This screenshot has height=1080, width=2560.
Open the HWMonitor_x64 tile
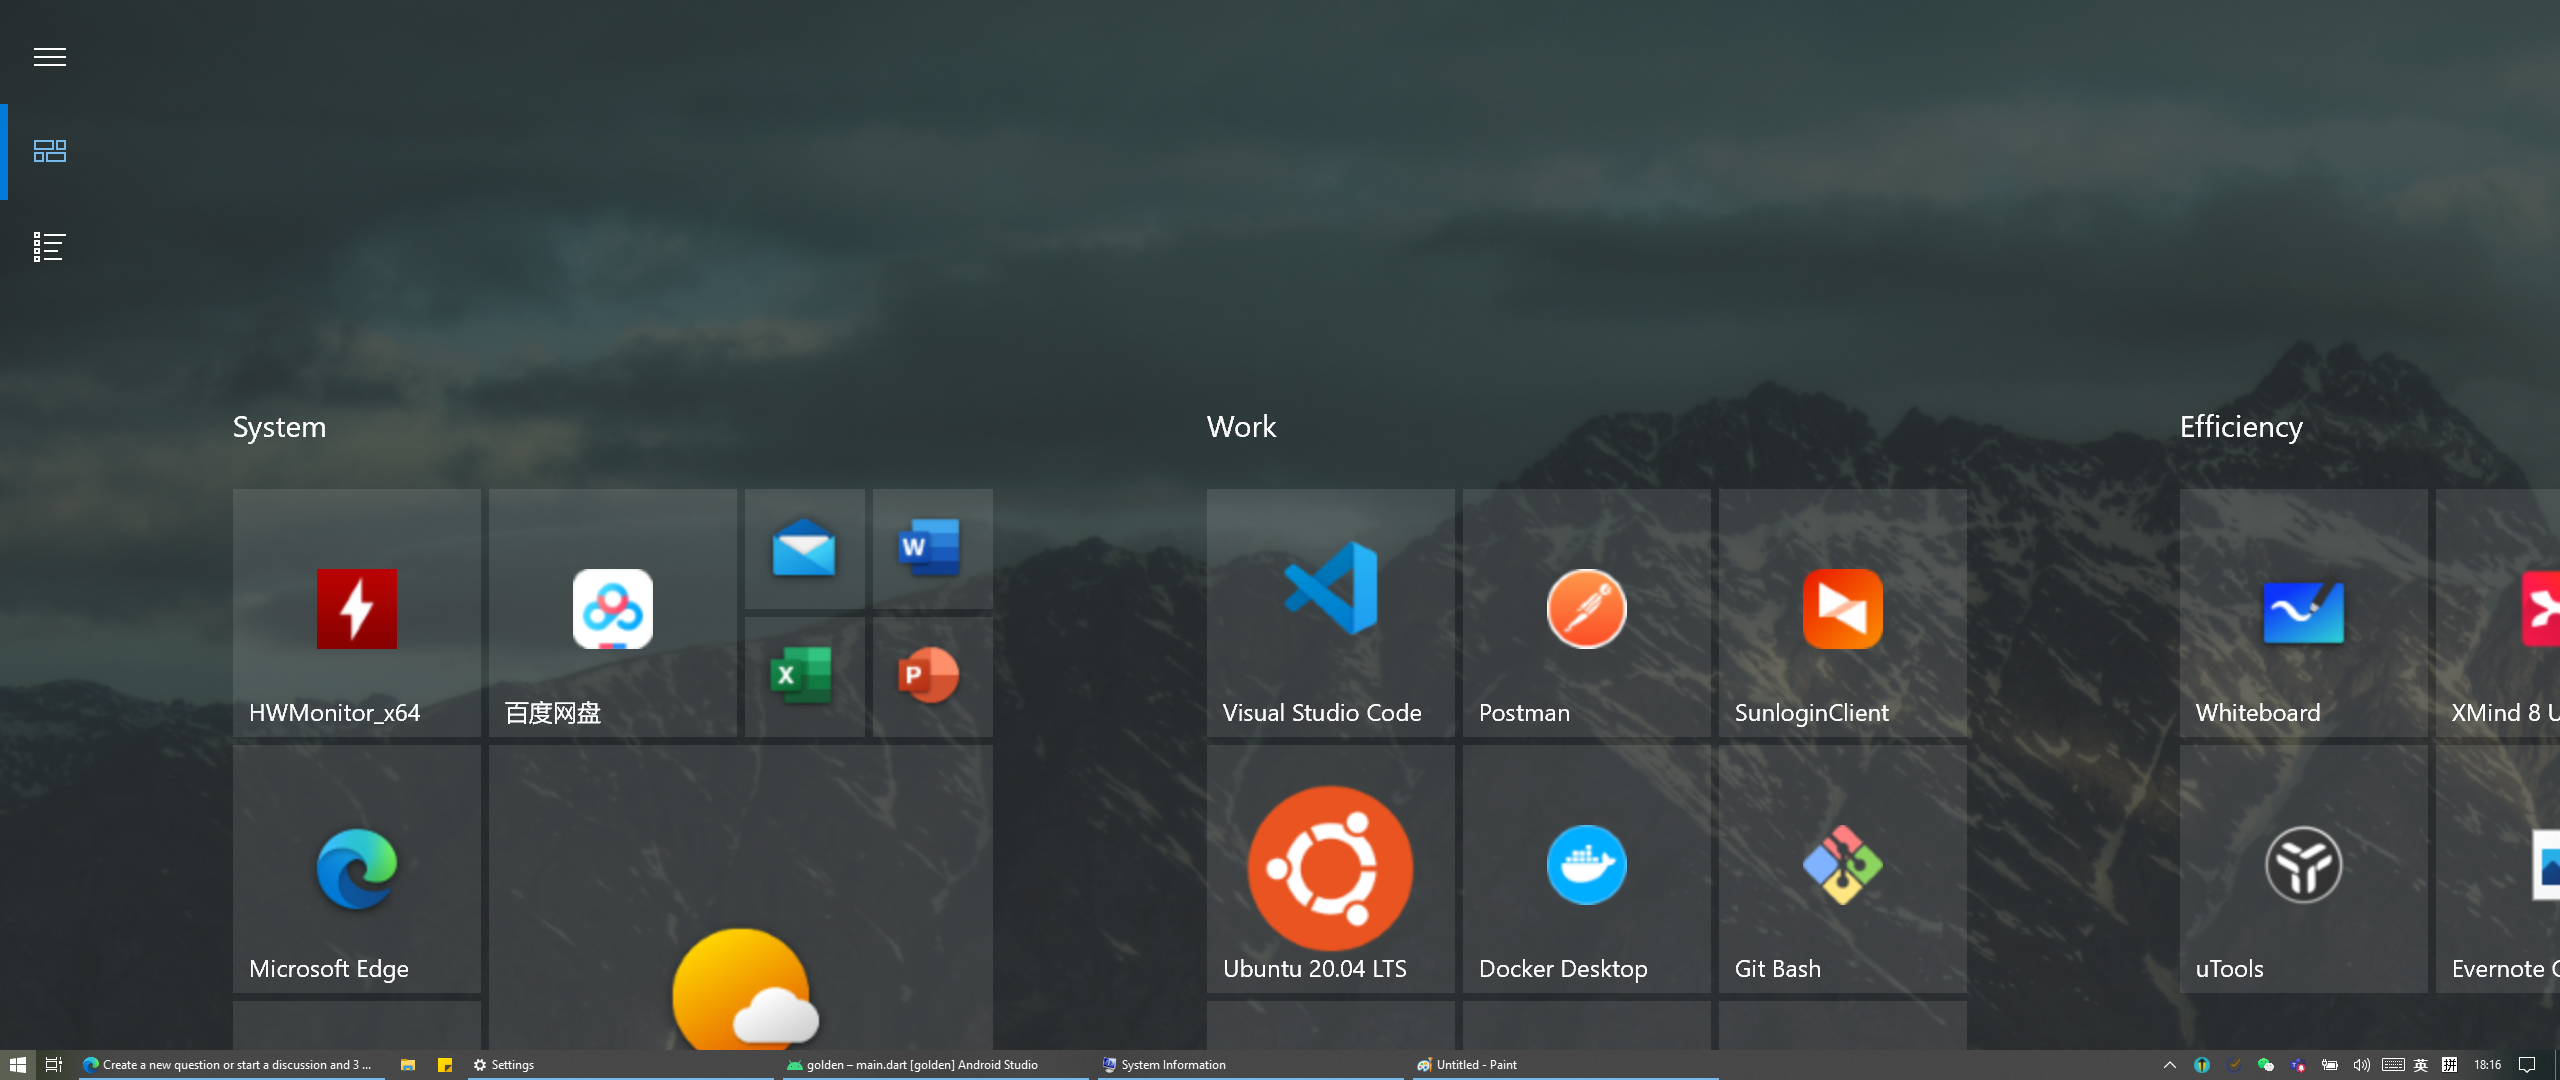click(356, 612)
